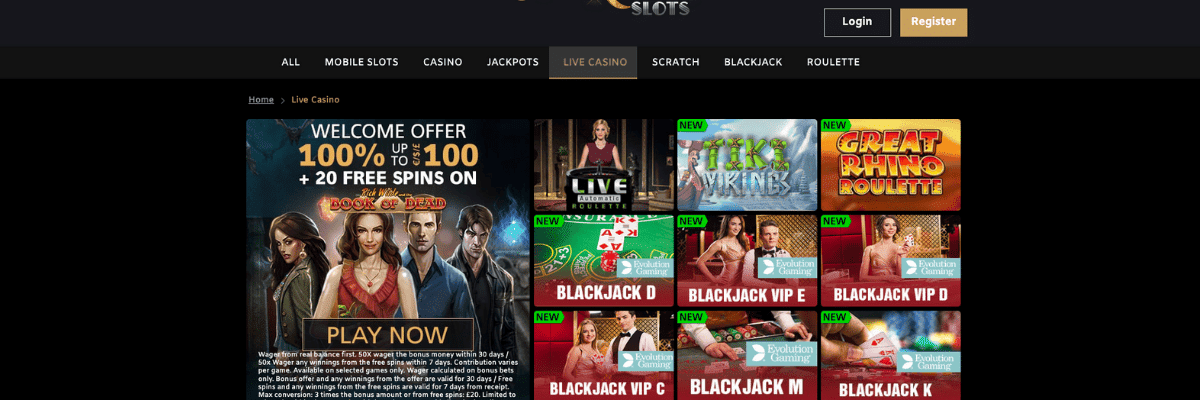Viewport: 1200px width, 400px height.
Task: Click the Login button
Action: (857, 22)
